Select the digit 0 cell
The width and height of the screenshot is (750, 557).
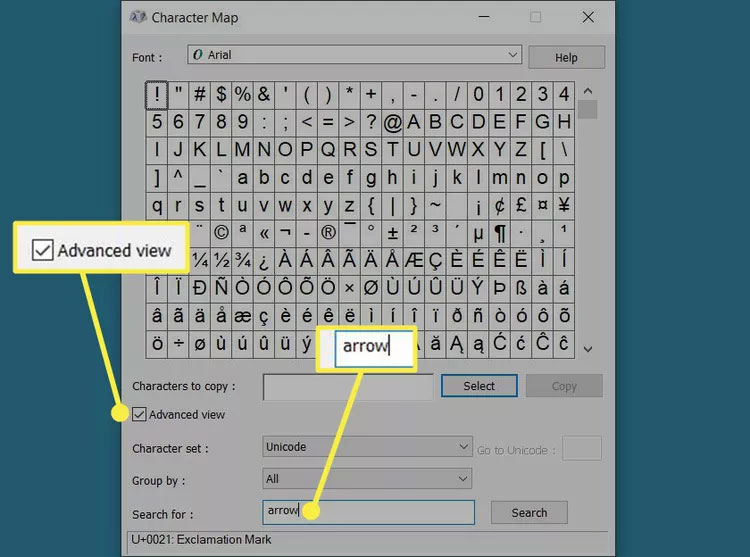[478, 95]
